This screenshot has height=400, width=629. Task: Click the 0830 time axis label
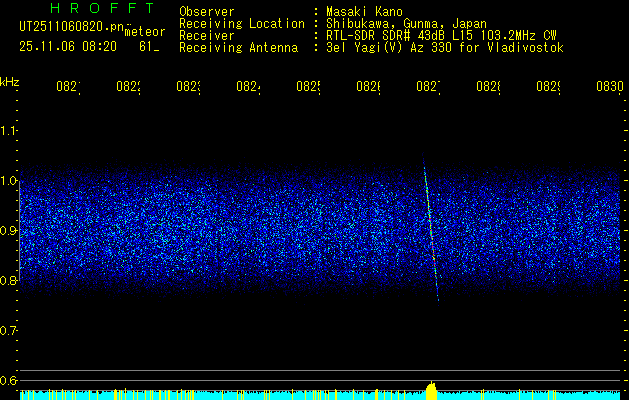(610, 86)
